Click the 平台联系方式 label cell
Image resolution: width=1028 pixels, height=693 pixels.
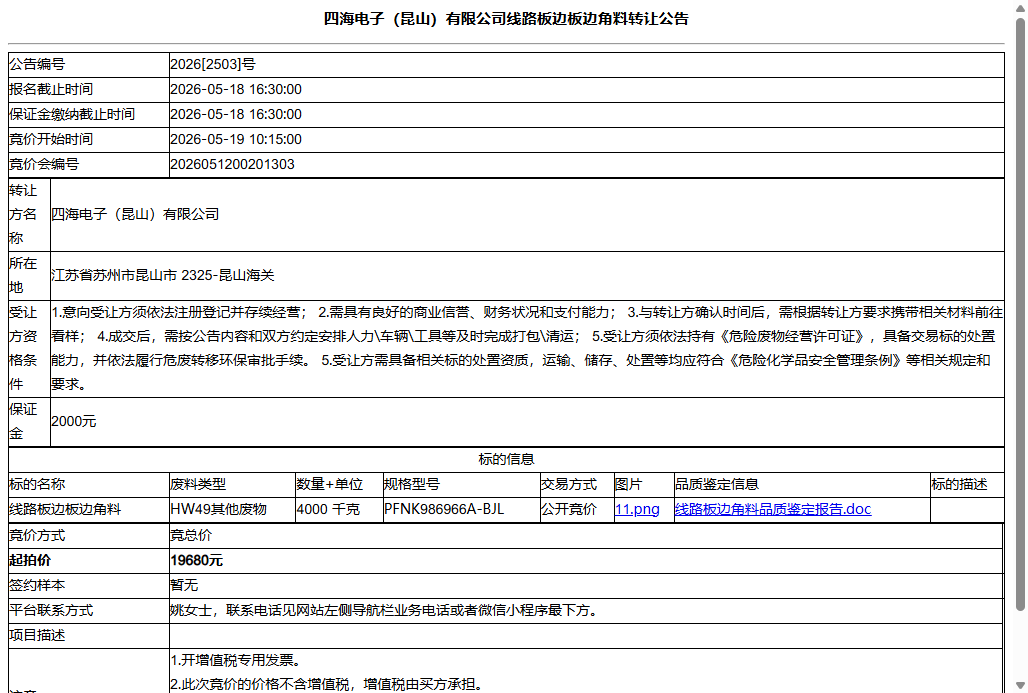tap(89, 610)
